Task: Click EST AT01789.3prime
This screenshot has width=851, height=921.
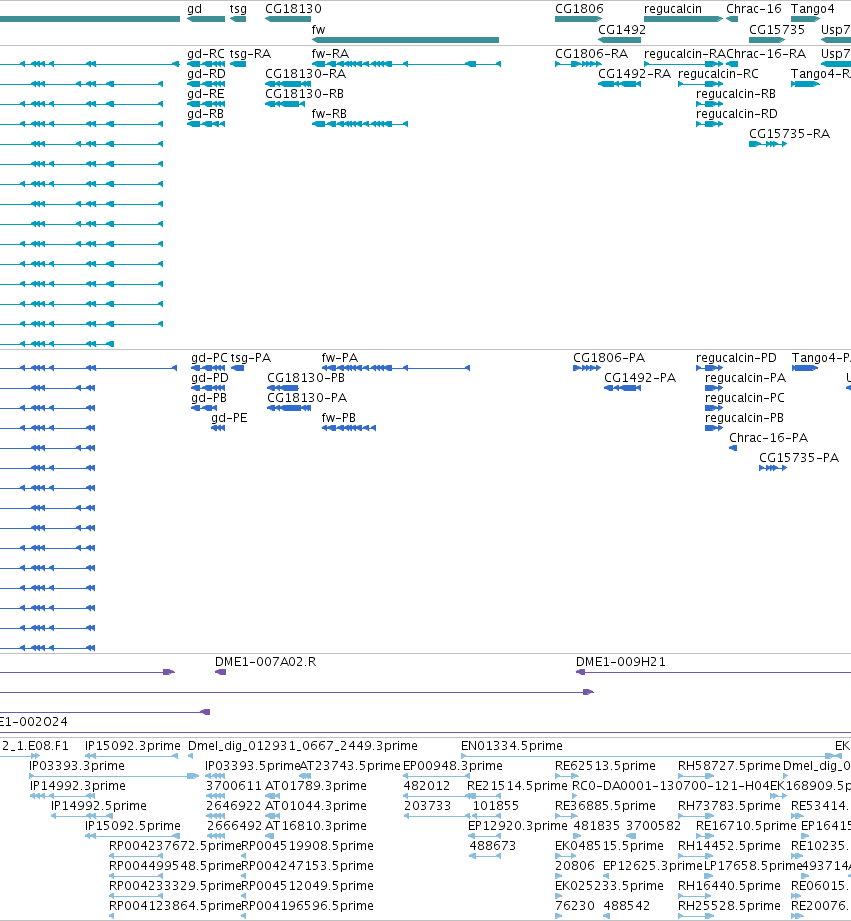Action: tap(273, 796)
